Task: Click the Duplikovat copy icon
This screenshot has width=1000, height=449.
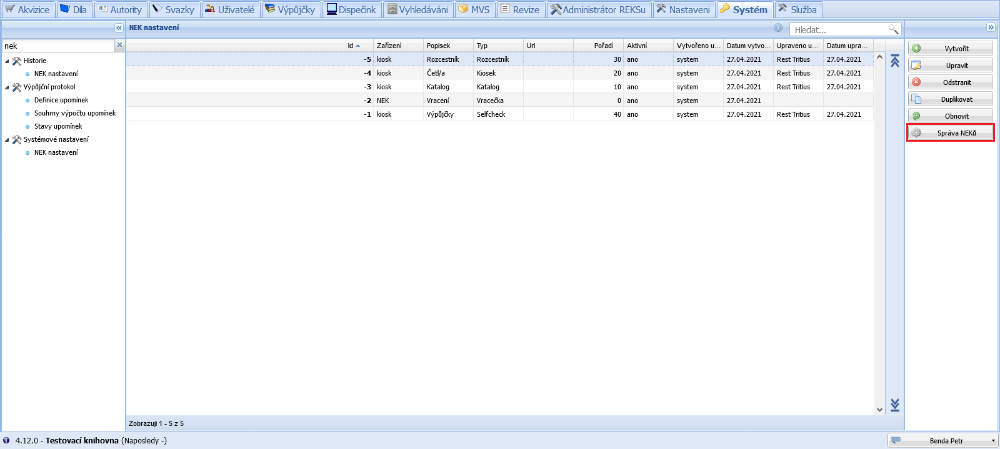Action: pos(917,99)
